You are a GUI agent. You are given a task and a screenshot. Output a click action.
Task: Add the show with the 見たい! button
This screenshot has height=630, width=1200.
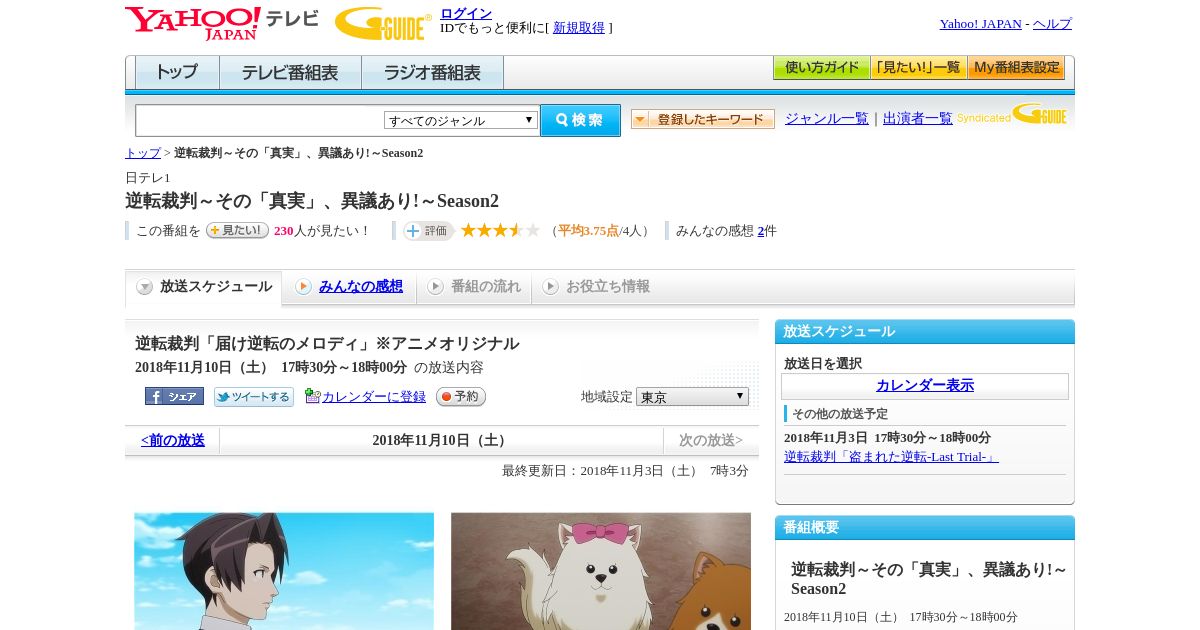[x=237, y=230]
